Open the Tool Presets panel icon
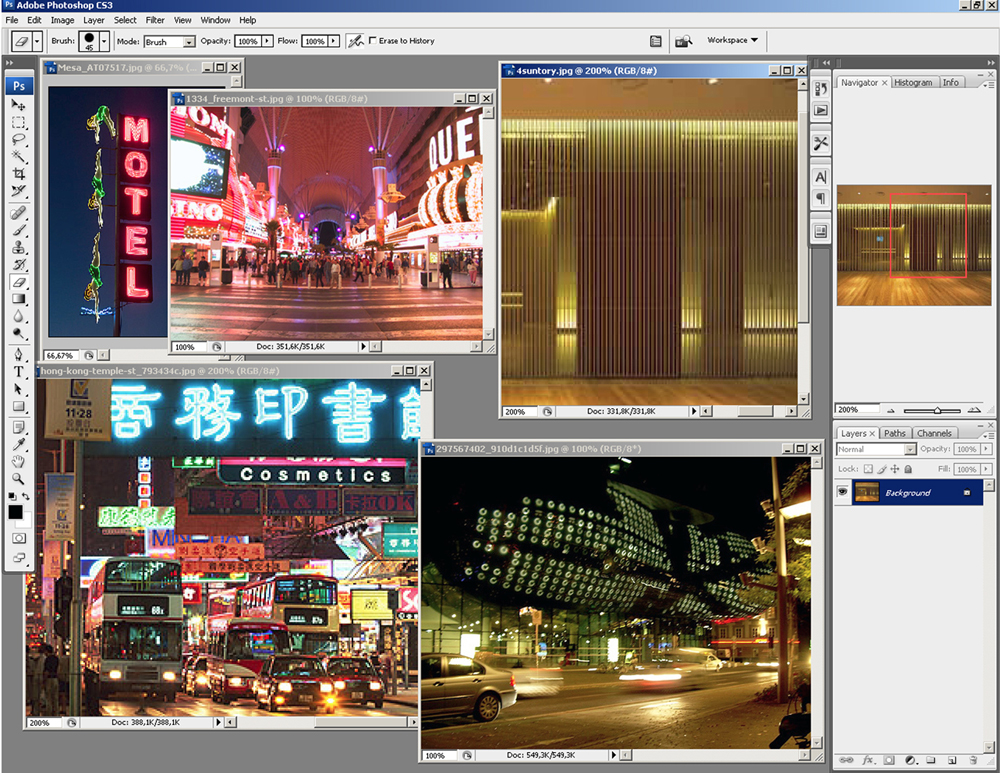 tap(821, 144)
